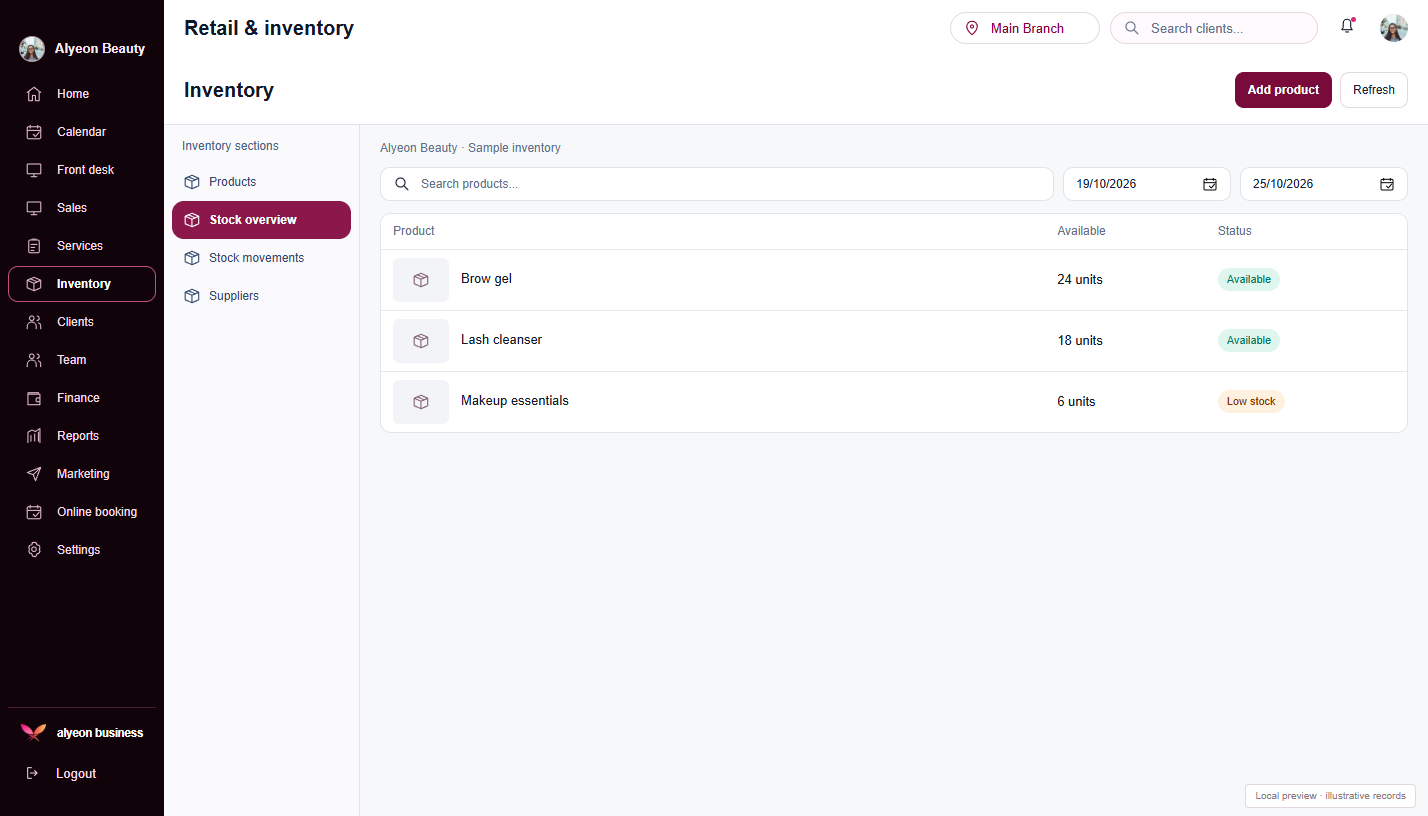Focus the Search clients field

tap(1214, 28)
